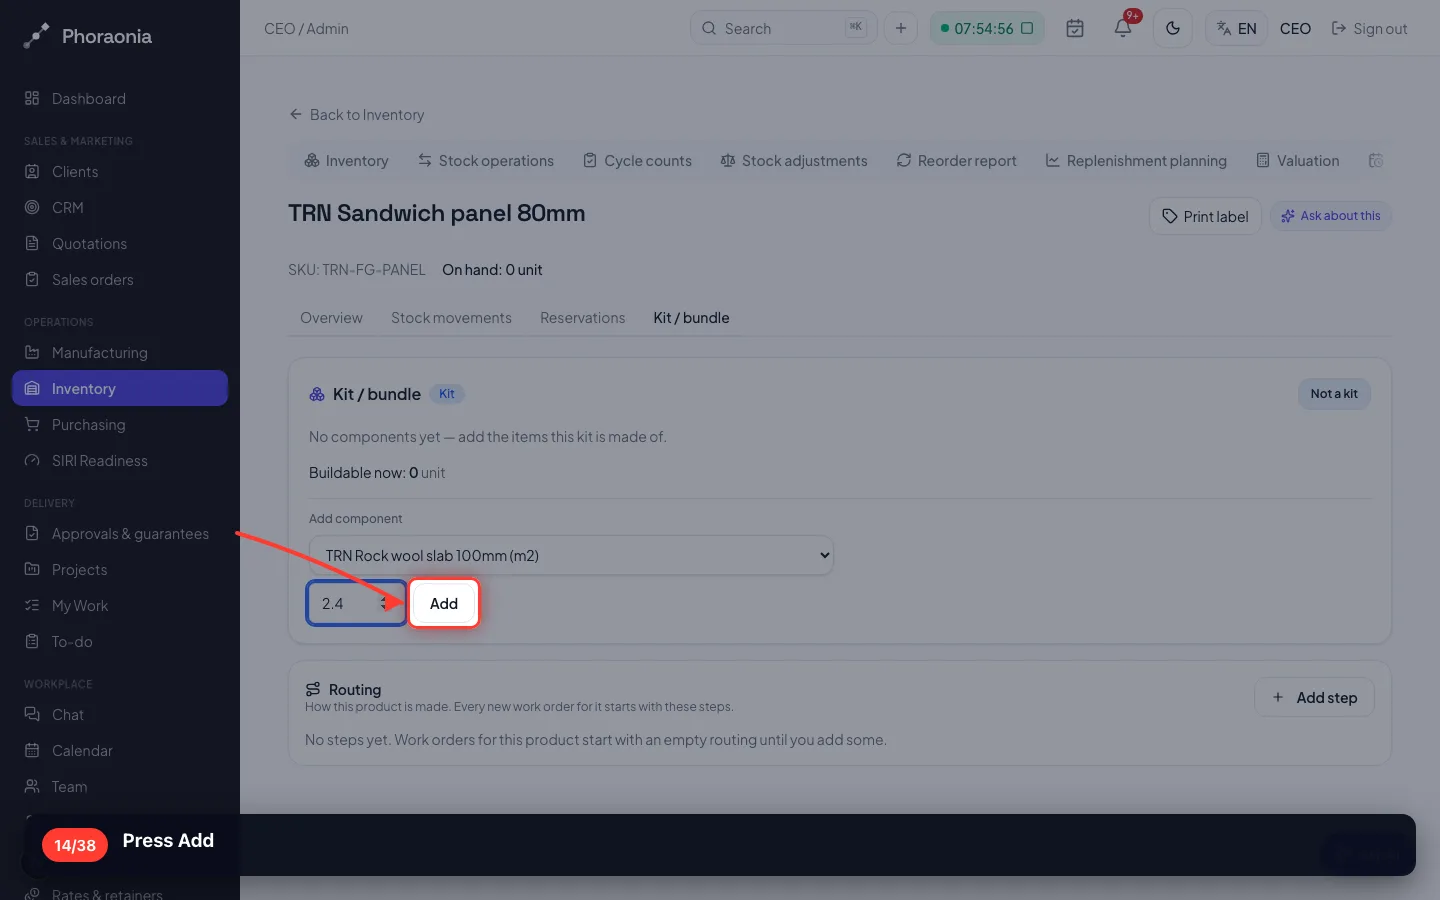This screenshot has width=1440, height=900.
Task: Open the Dashboard from the sidebar
Action: pyautogui.click(x=120, y=99)
